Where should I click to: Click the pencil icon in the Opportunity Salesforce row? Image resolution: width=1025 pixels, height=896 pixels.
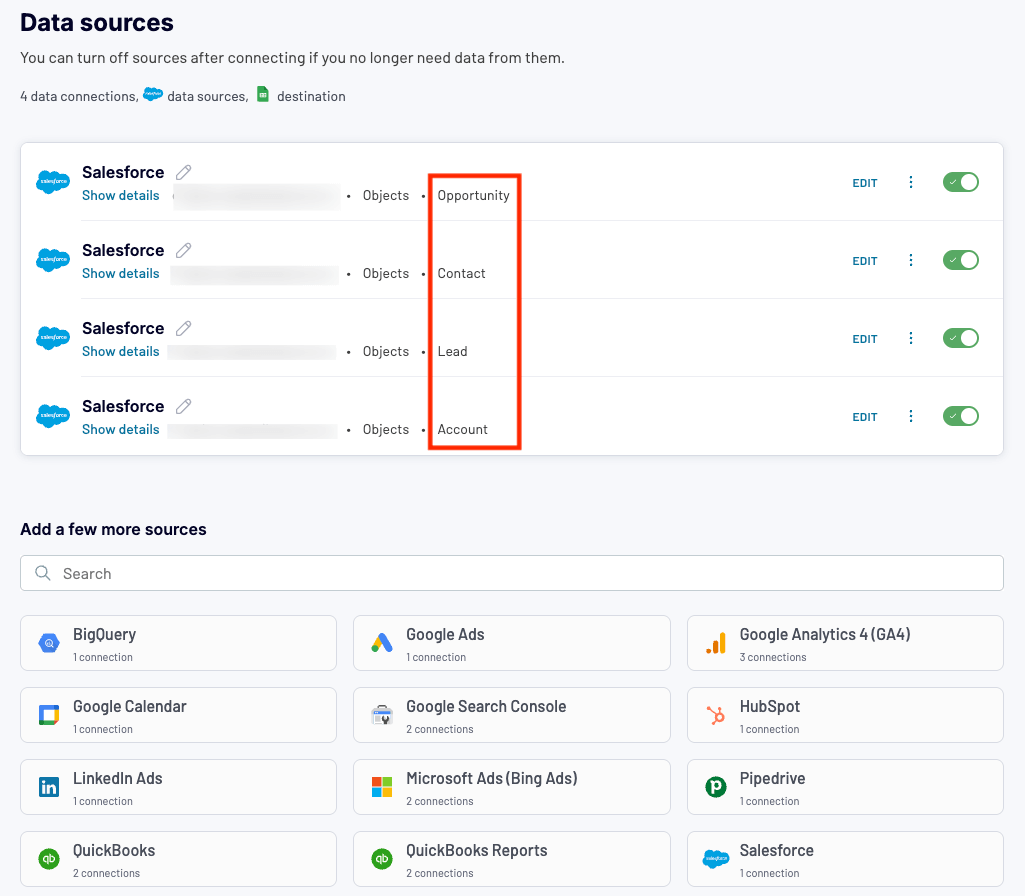point(184,173)
